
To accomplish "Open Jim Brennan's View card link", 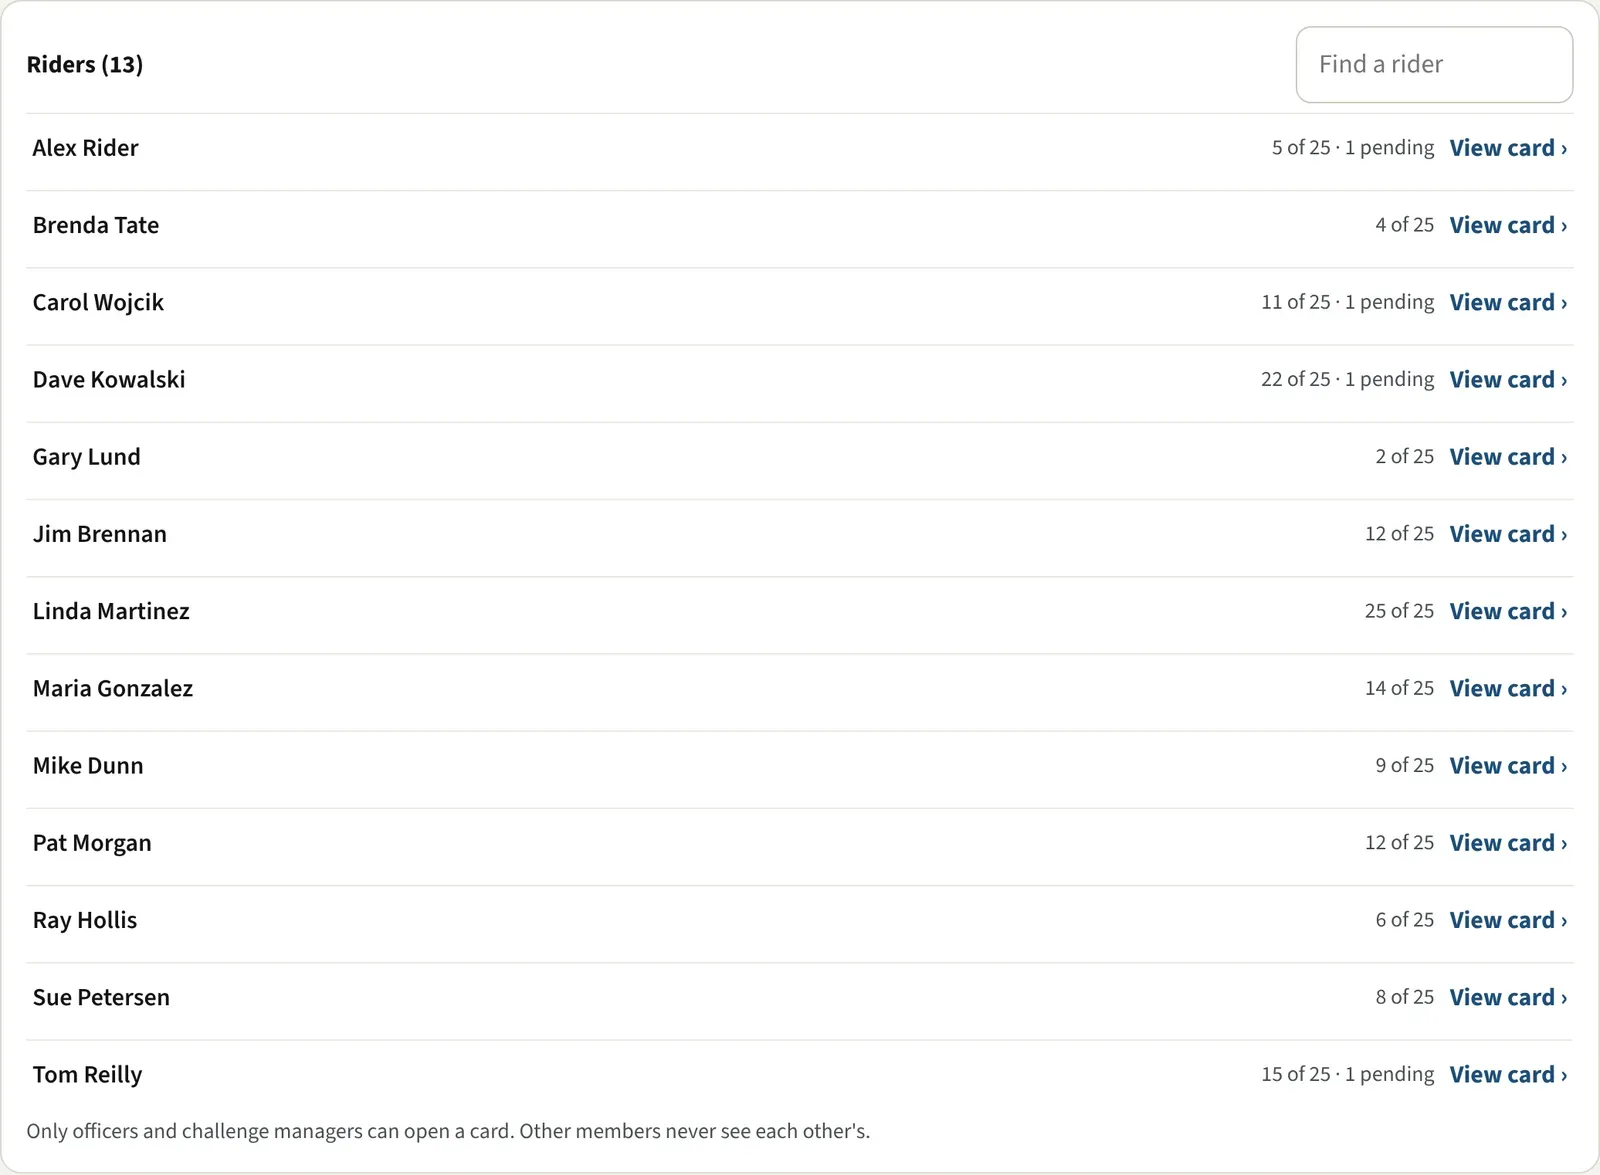I will pyautogui.click(x=1508, y=534).
